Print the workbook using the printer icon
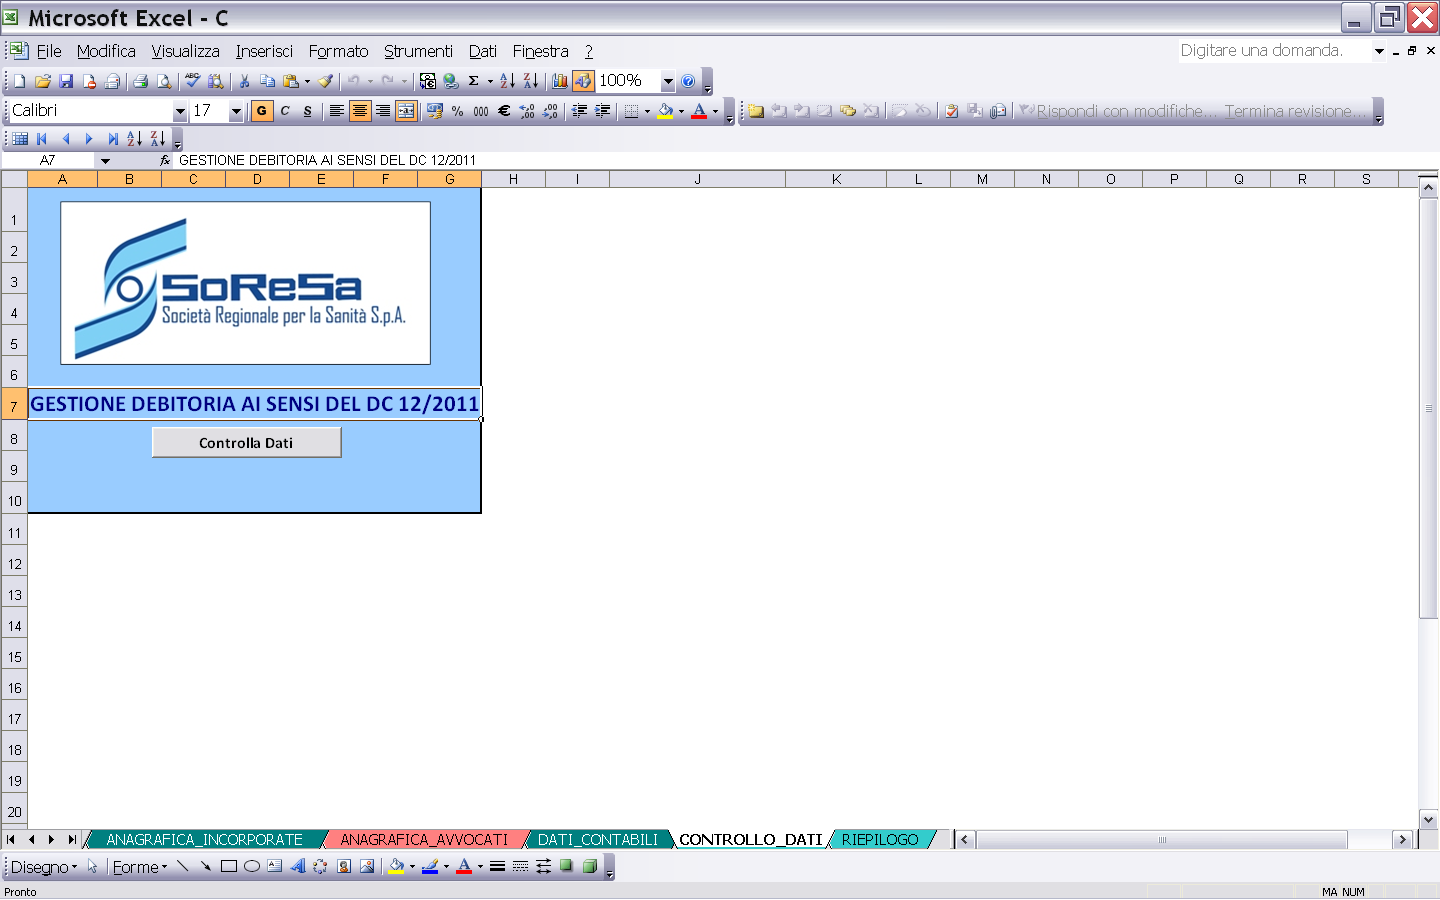The width and height of the screenshot is (1440, 900). tap(141, 81)
